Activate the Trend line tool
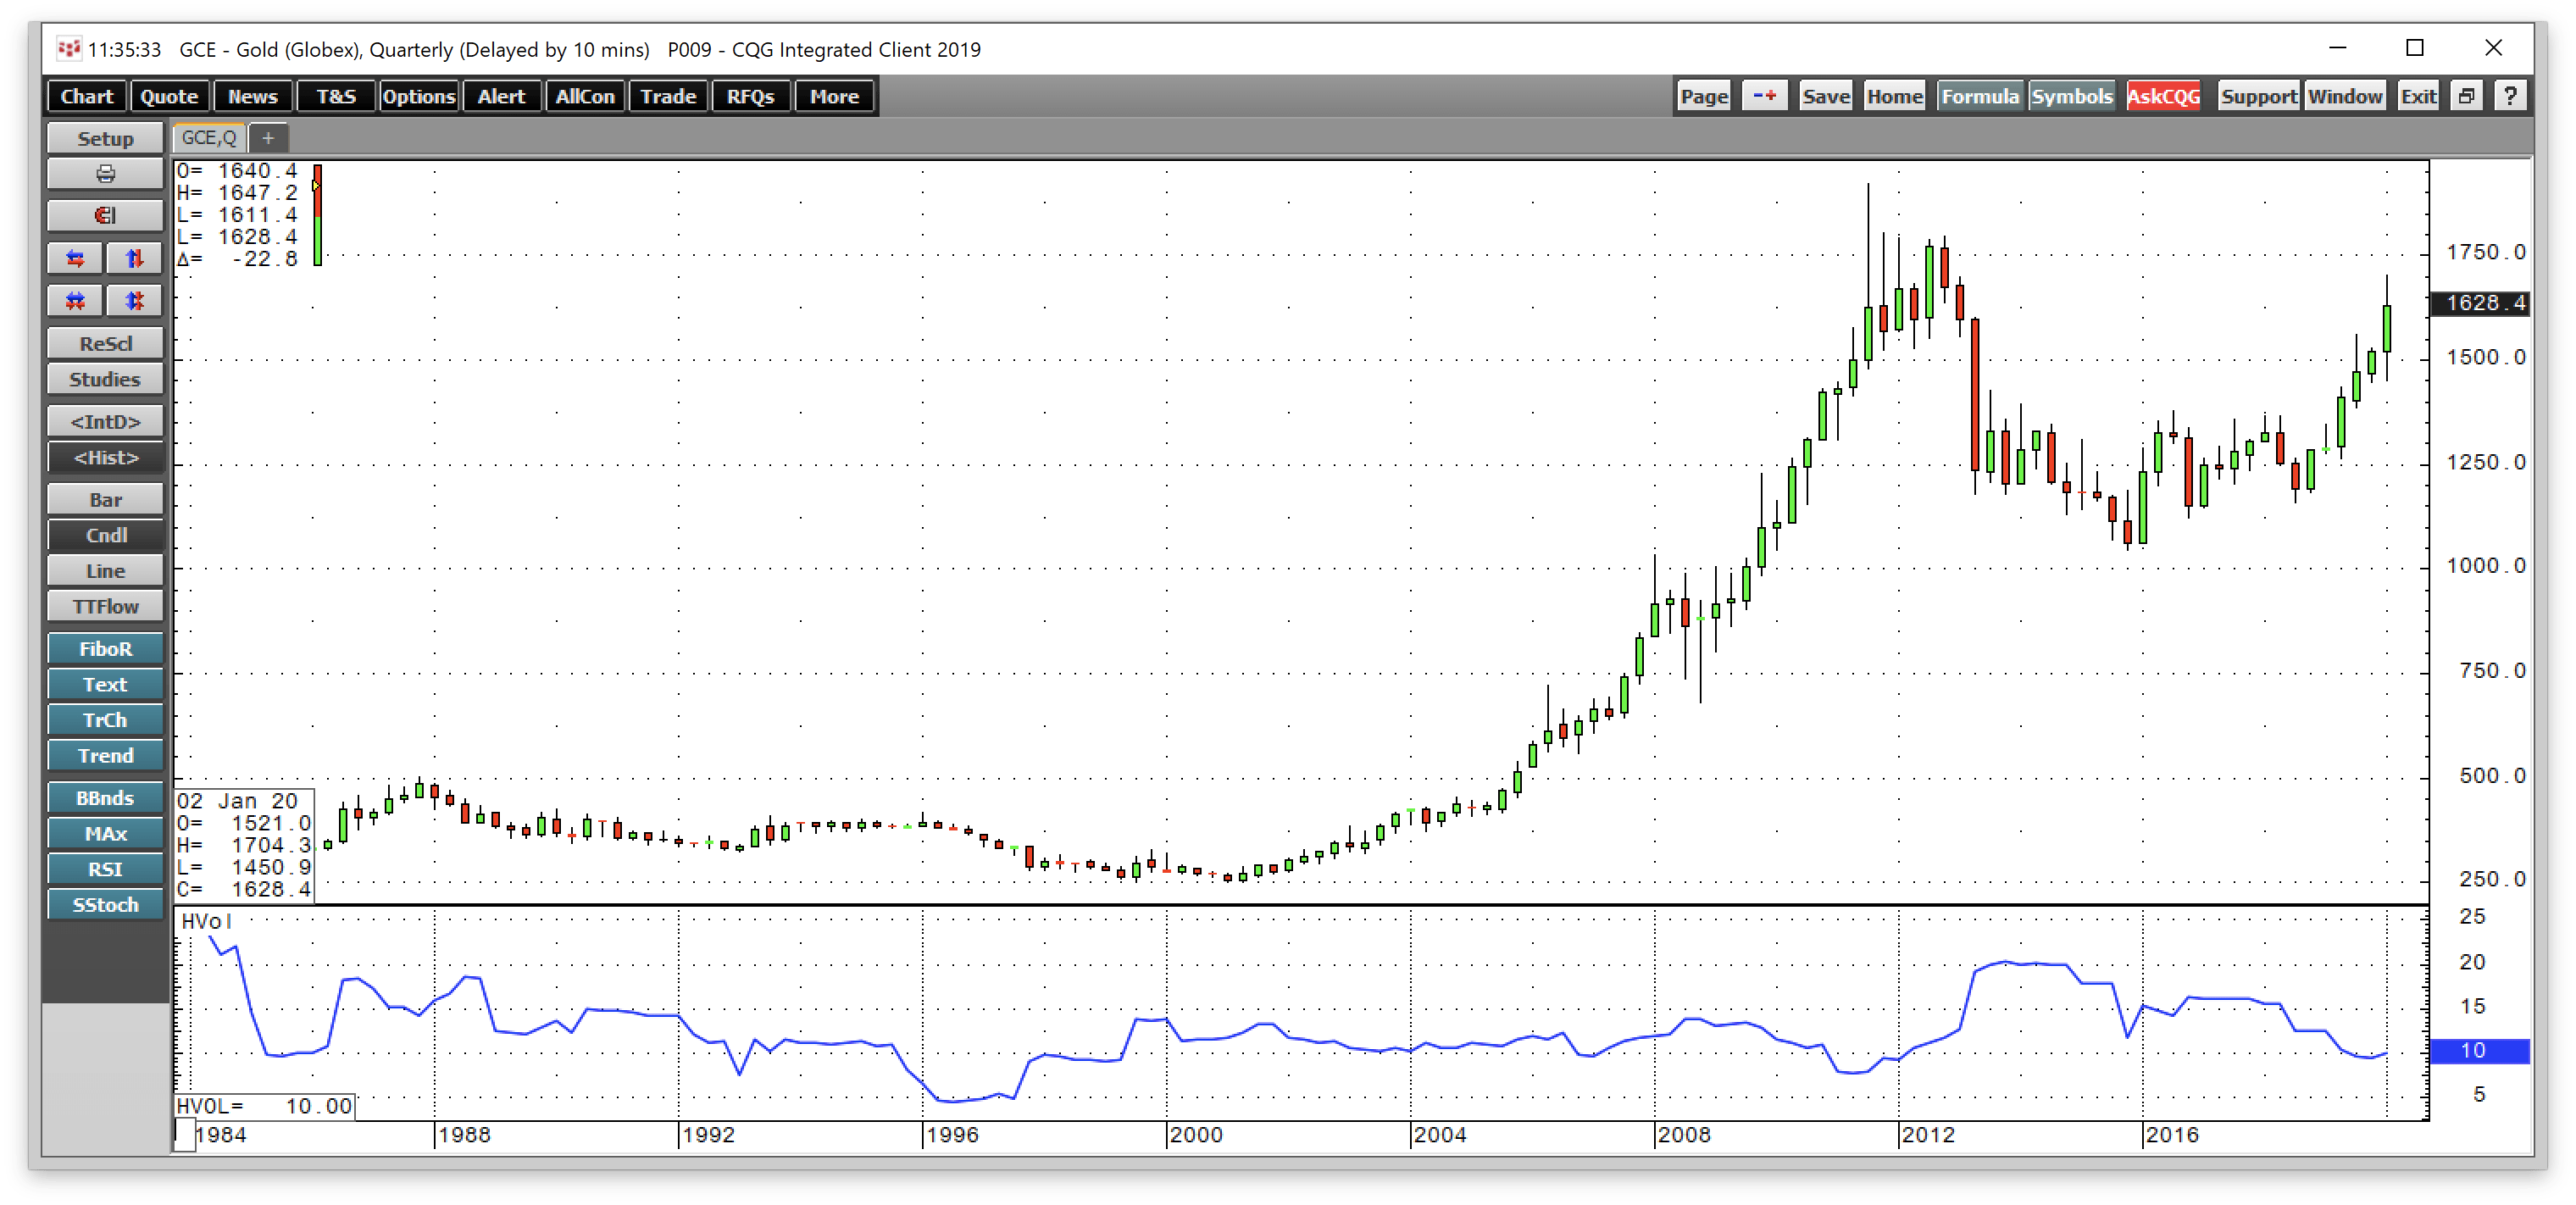This screenshot has width=2576, height=1205. [x=105, y=756]
